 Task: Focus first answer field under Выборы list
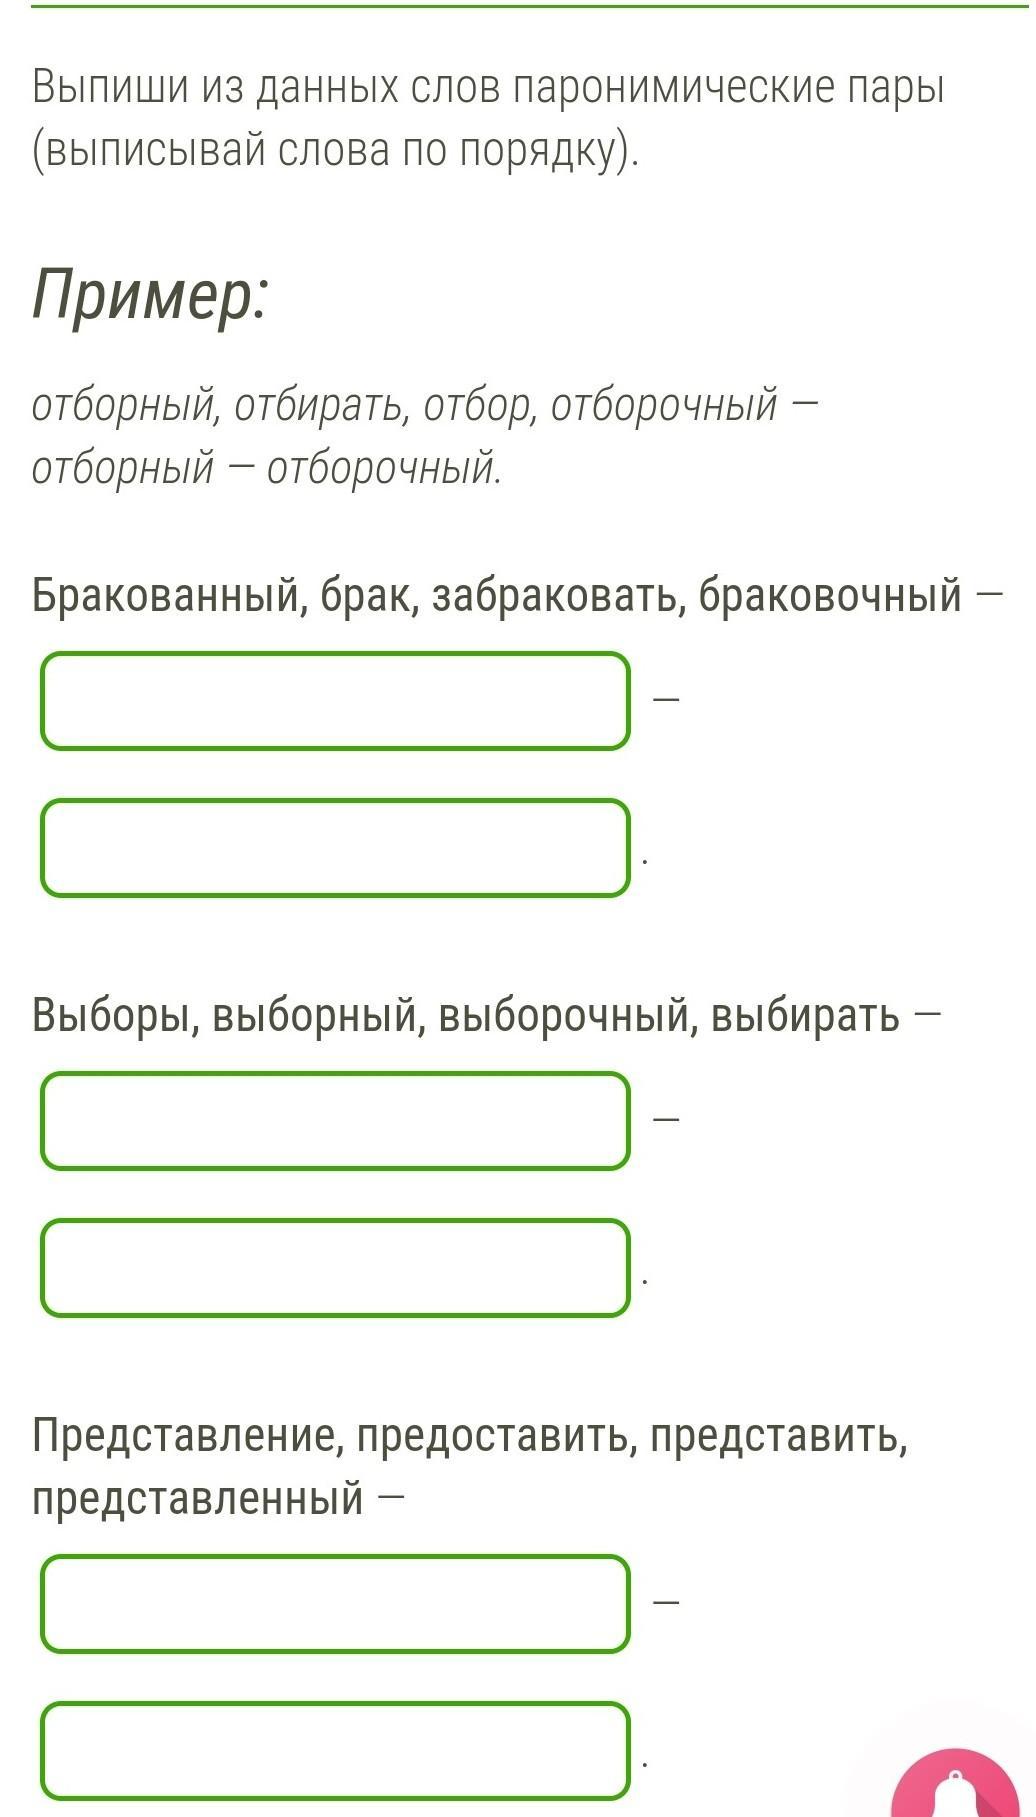point(336,1120)
